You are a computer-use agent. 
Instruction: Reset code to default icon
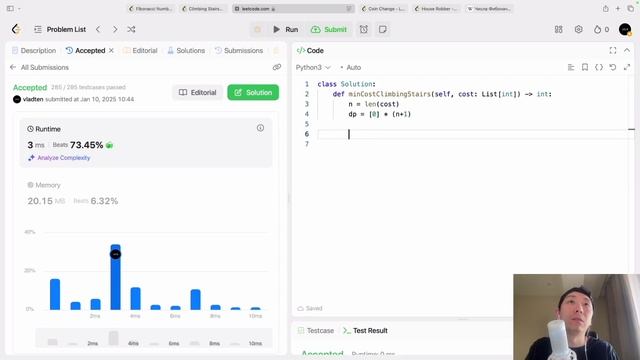click(613, 67)
